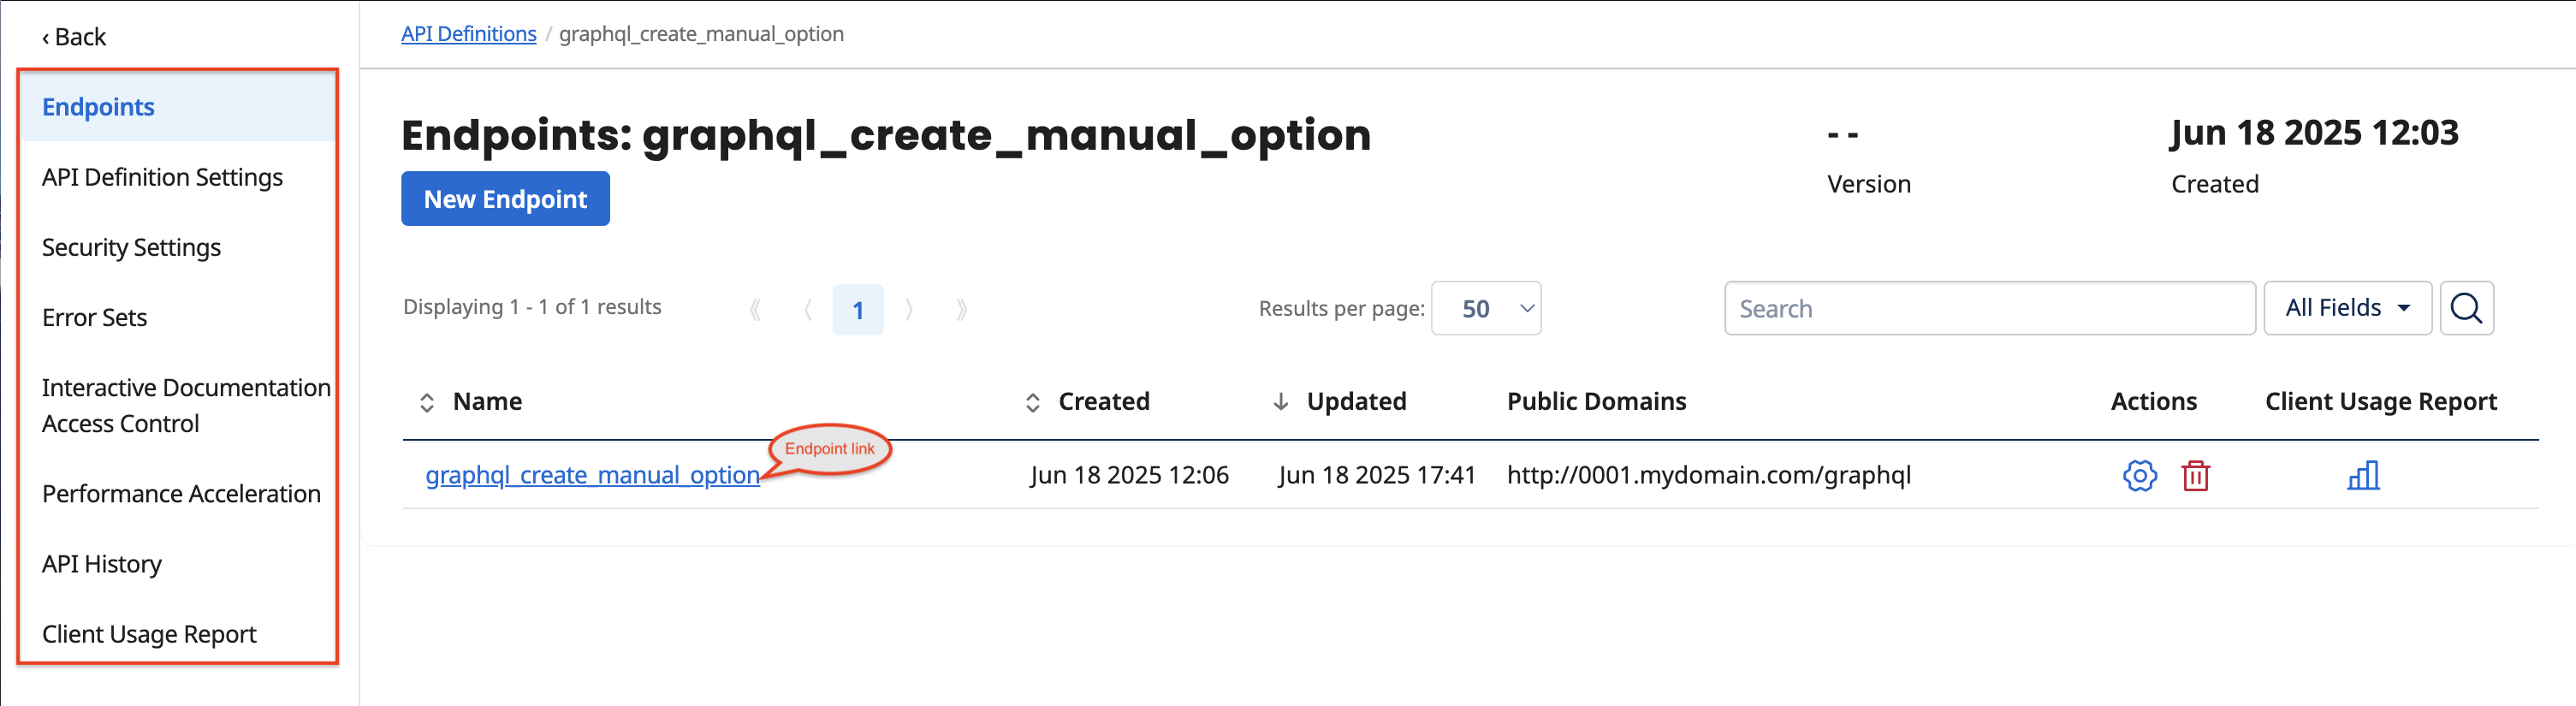Screen dimensions: 2576x706
Task: Delete endpoint using the red trash icon
Action: tap(2195, 475)
